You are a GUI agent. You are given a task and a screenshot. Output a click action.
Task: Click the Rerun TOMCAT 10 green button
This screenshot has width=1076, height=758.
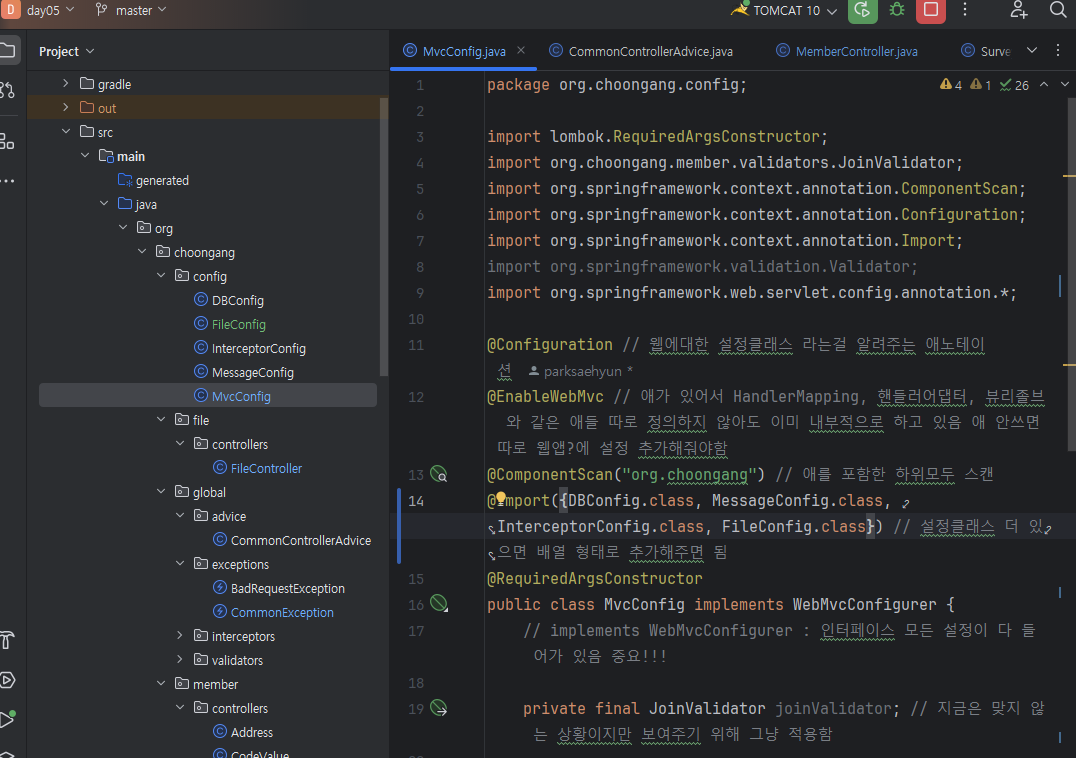[x=862, y=10]
